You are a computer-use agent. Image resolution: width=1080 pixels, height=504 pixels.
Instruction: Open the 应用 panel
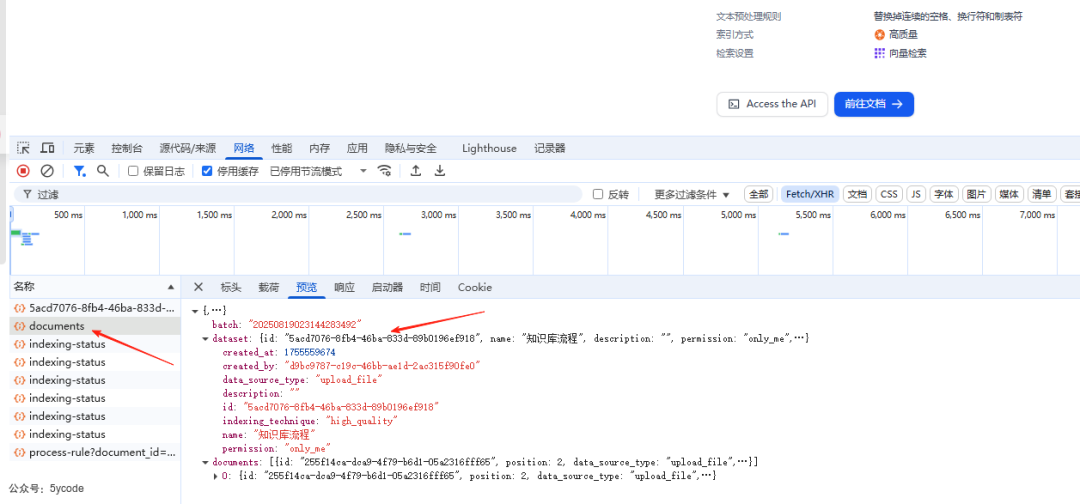click(357, 148)
